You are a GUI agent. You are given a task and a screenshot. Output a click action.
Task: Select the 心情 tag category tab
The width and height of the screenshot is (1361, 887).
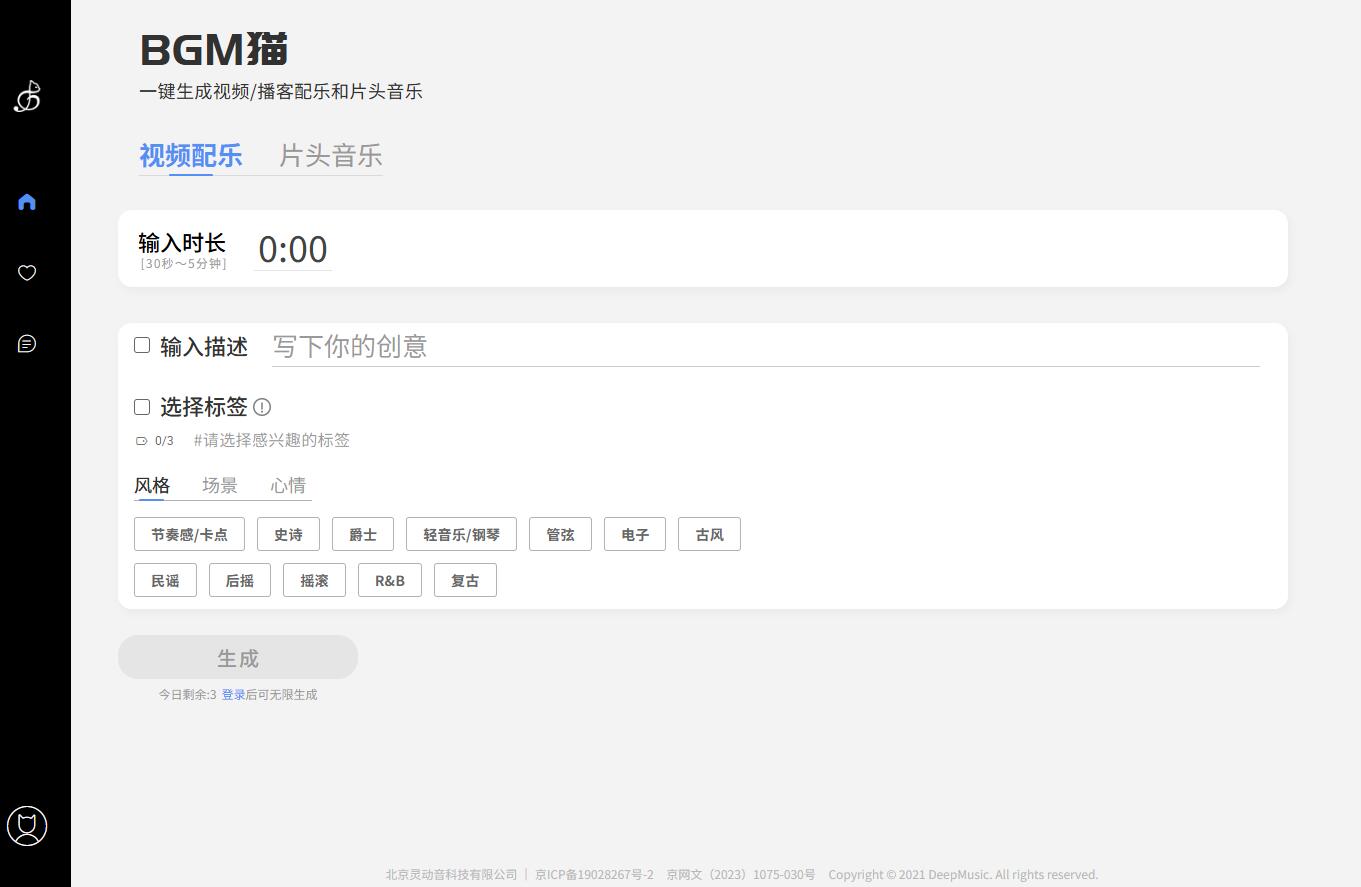[288, 486]
